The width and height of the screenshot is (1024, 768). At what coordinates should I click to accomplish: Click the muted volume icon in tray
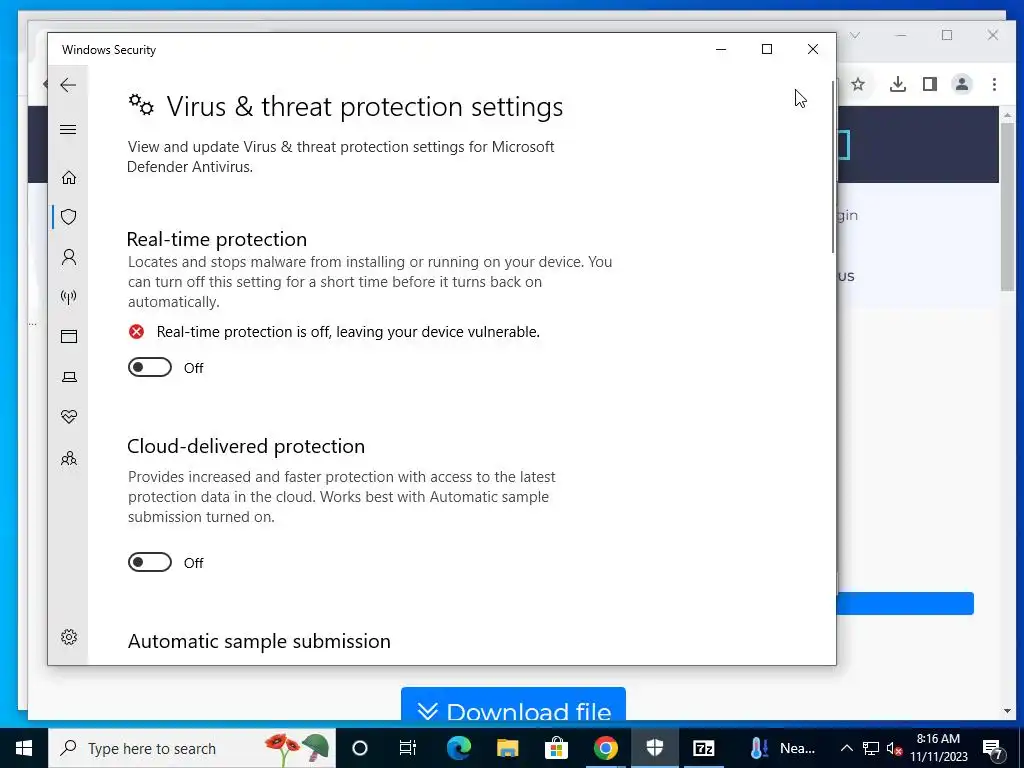point(895,748)
